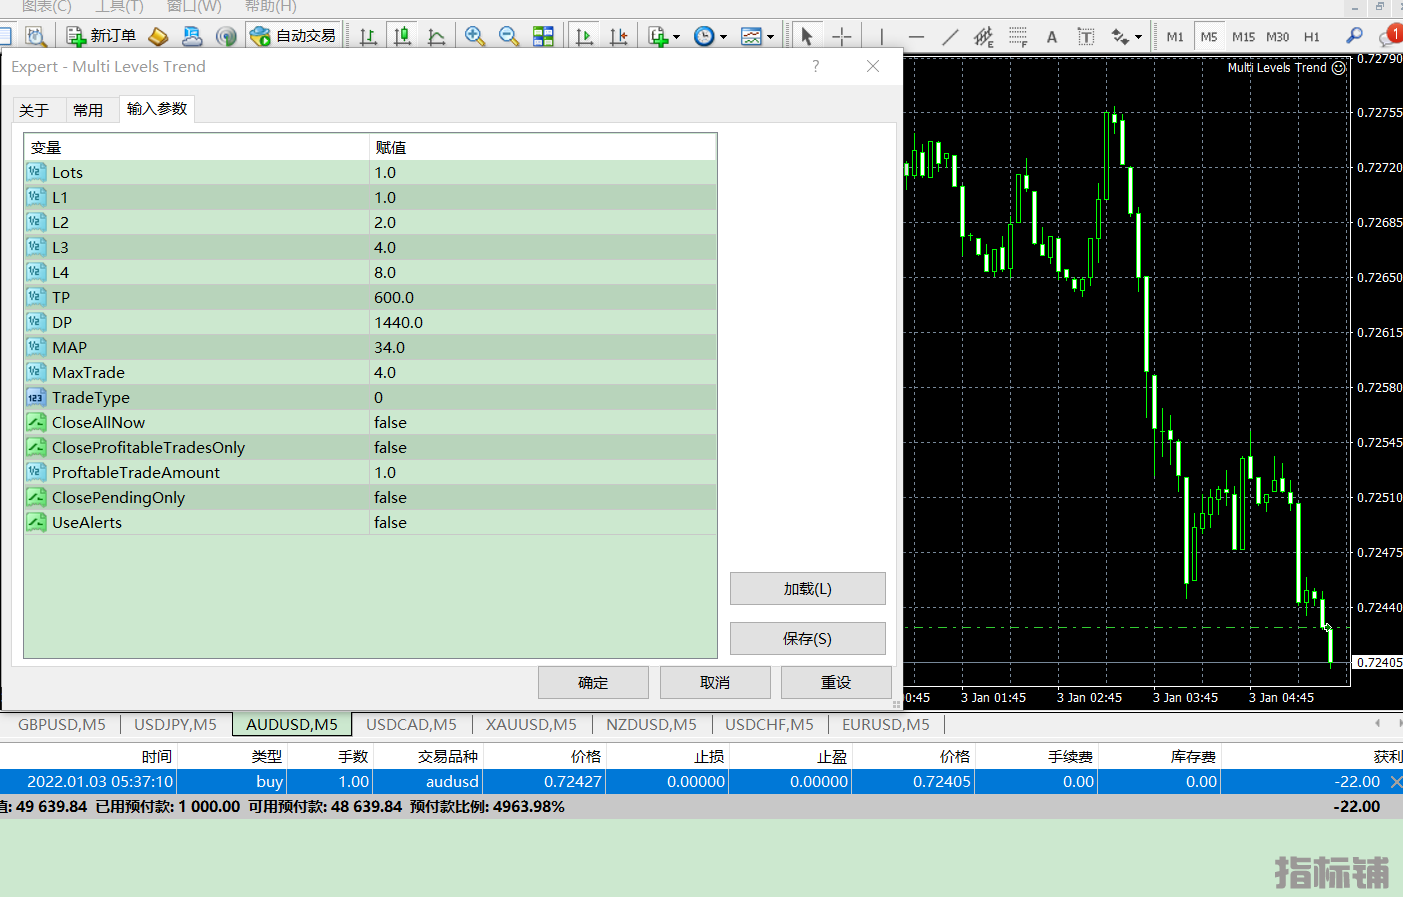1403x897 pixels.
Task: Switch chart to bar chart mode
Action: pos(368,36)
